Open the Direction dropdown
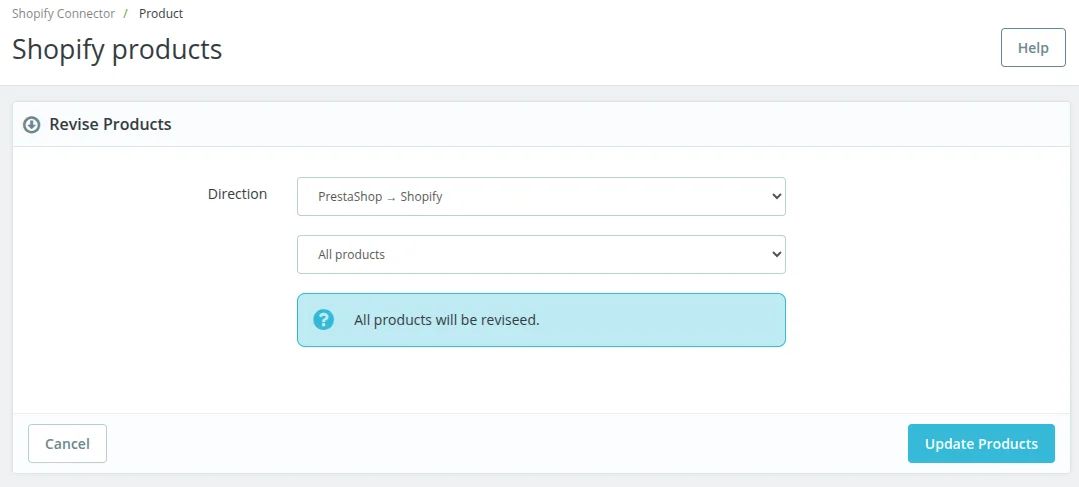 tap(541, 197)
